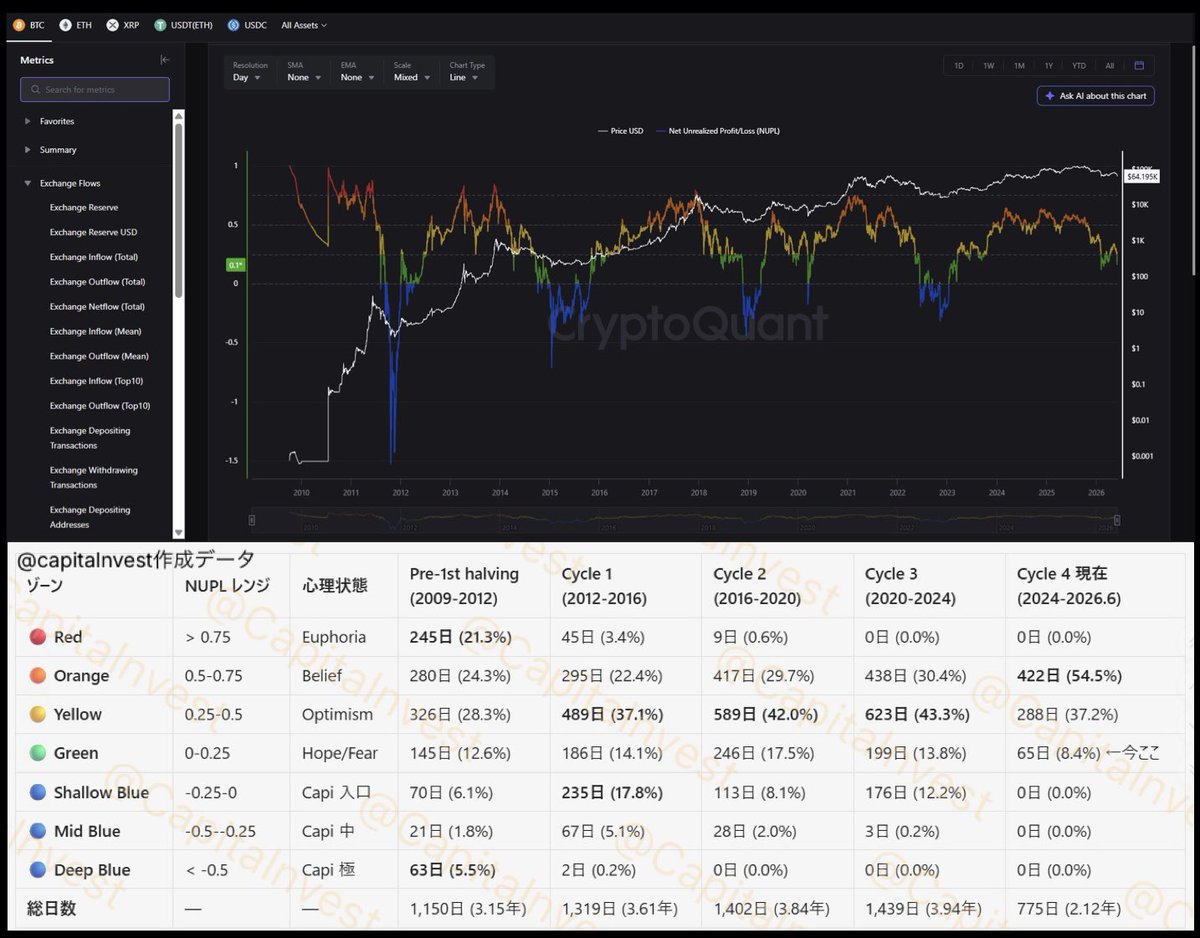
Task: Grab the left handle of range navigator
Action: tap(252, 519)
